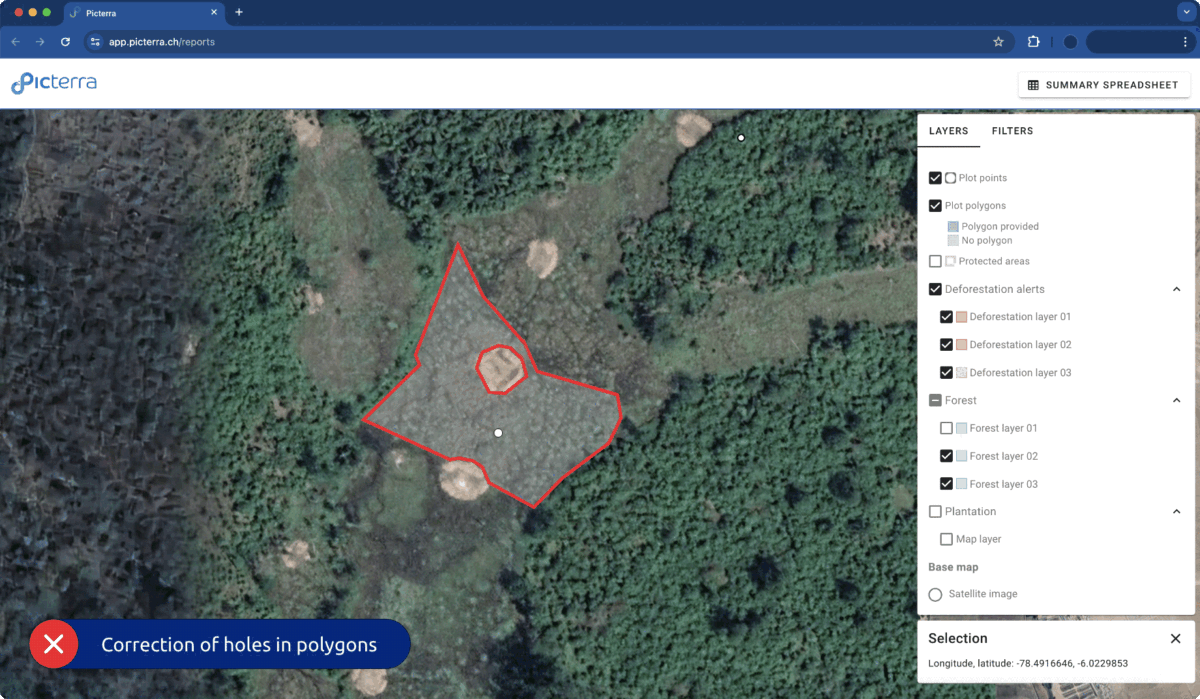Image resolution: width=1200 pixels, height=699 pixels.
Task: Click Forest layer 03 color swatch
Action: point(961,484)
